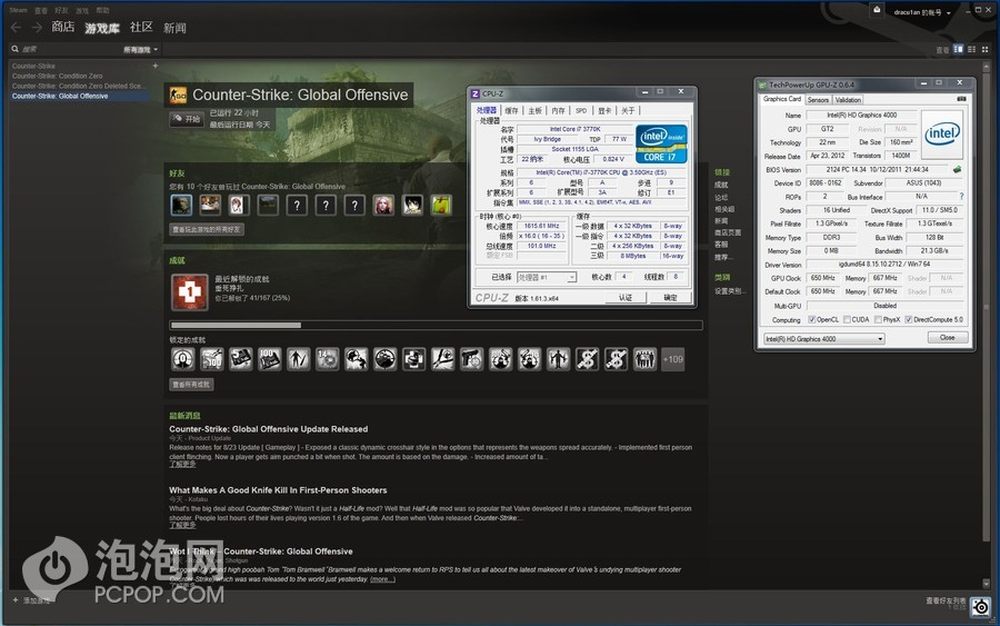The width and height of the screenshot is (1000, 626).
Task: Open the 帮助 menu in the menu bar
Action: pos(103,10)
